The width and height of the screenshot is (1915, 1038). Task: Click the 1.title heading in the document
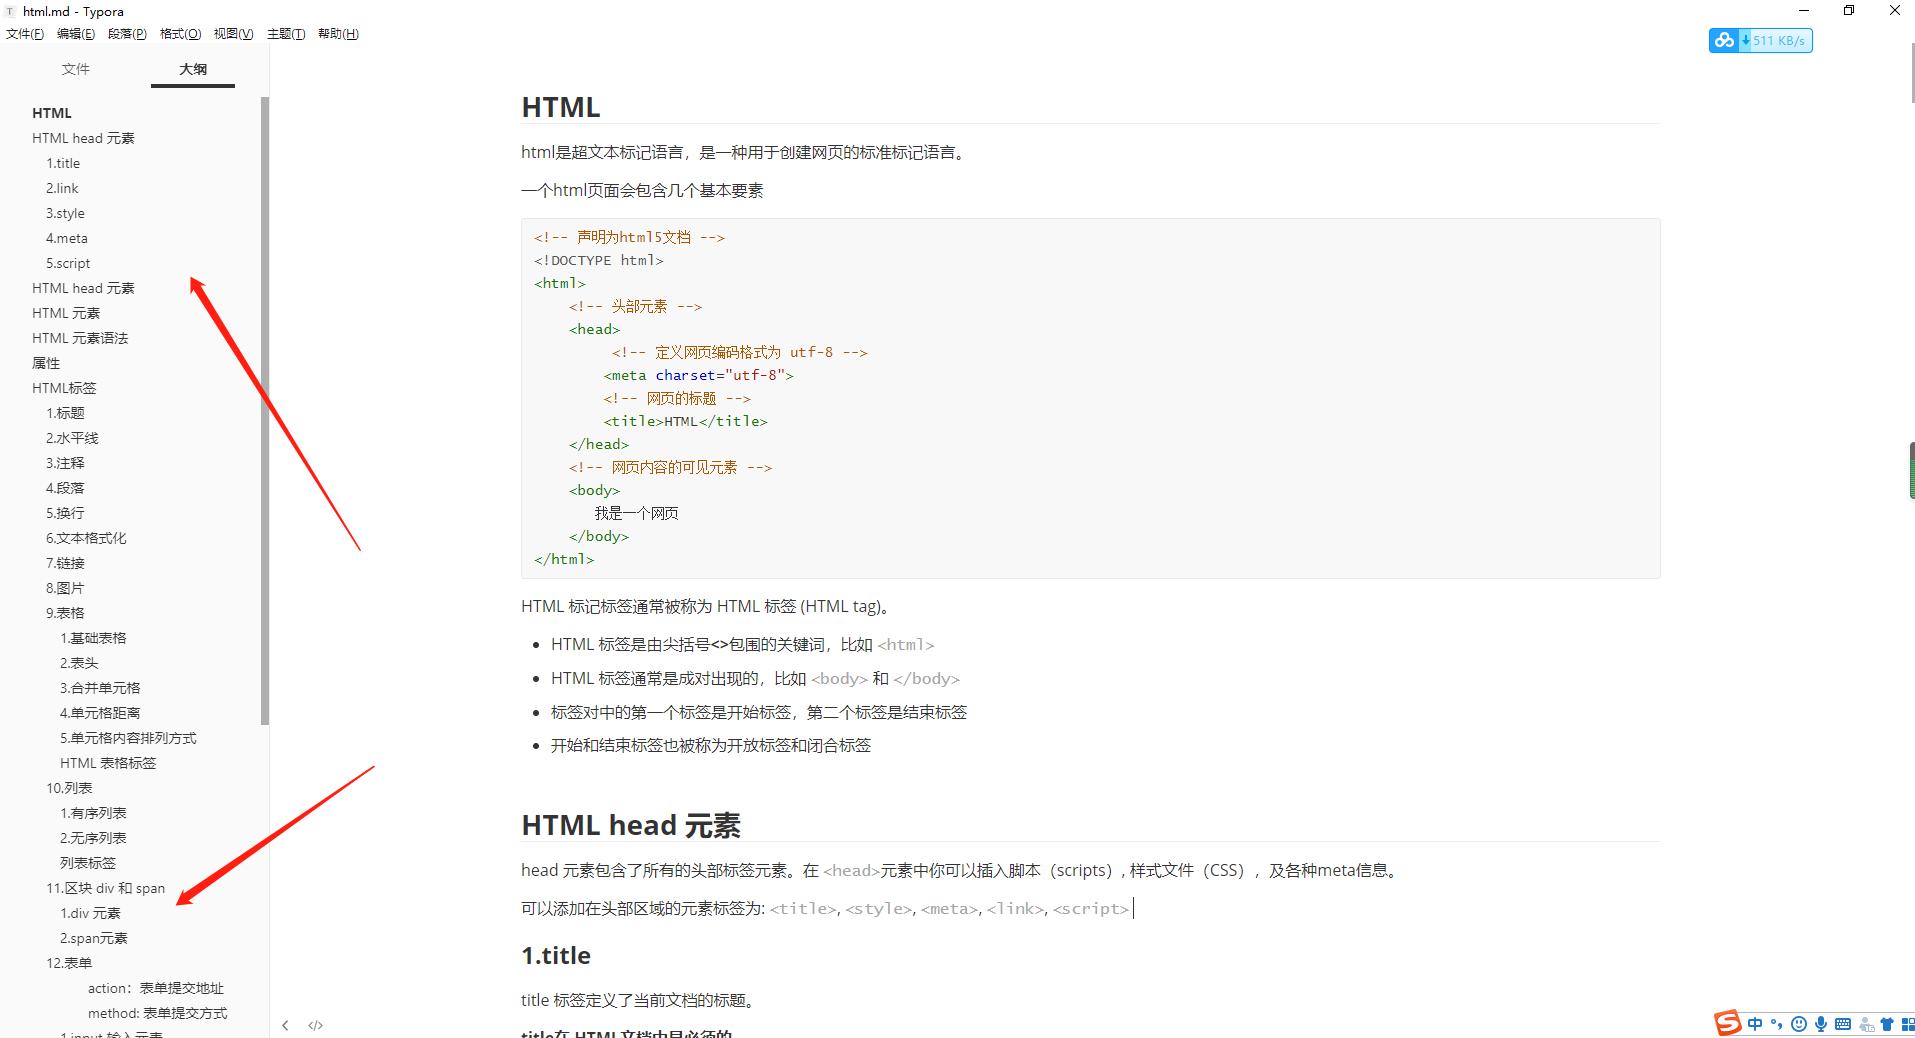click(556, 955)
